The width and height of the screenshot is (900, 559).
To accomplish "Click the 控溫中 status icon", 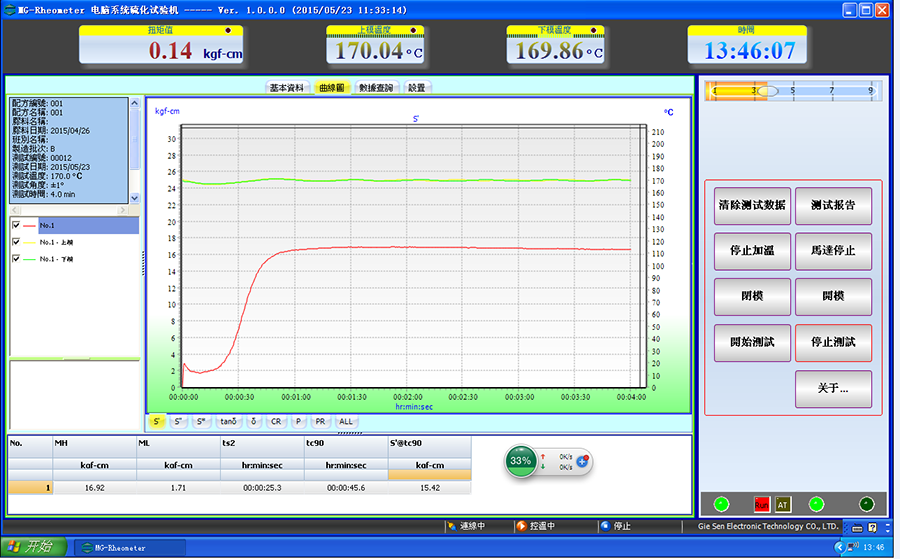I will point(520,526).
